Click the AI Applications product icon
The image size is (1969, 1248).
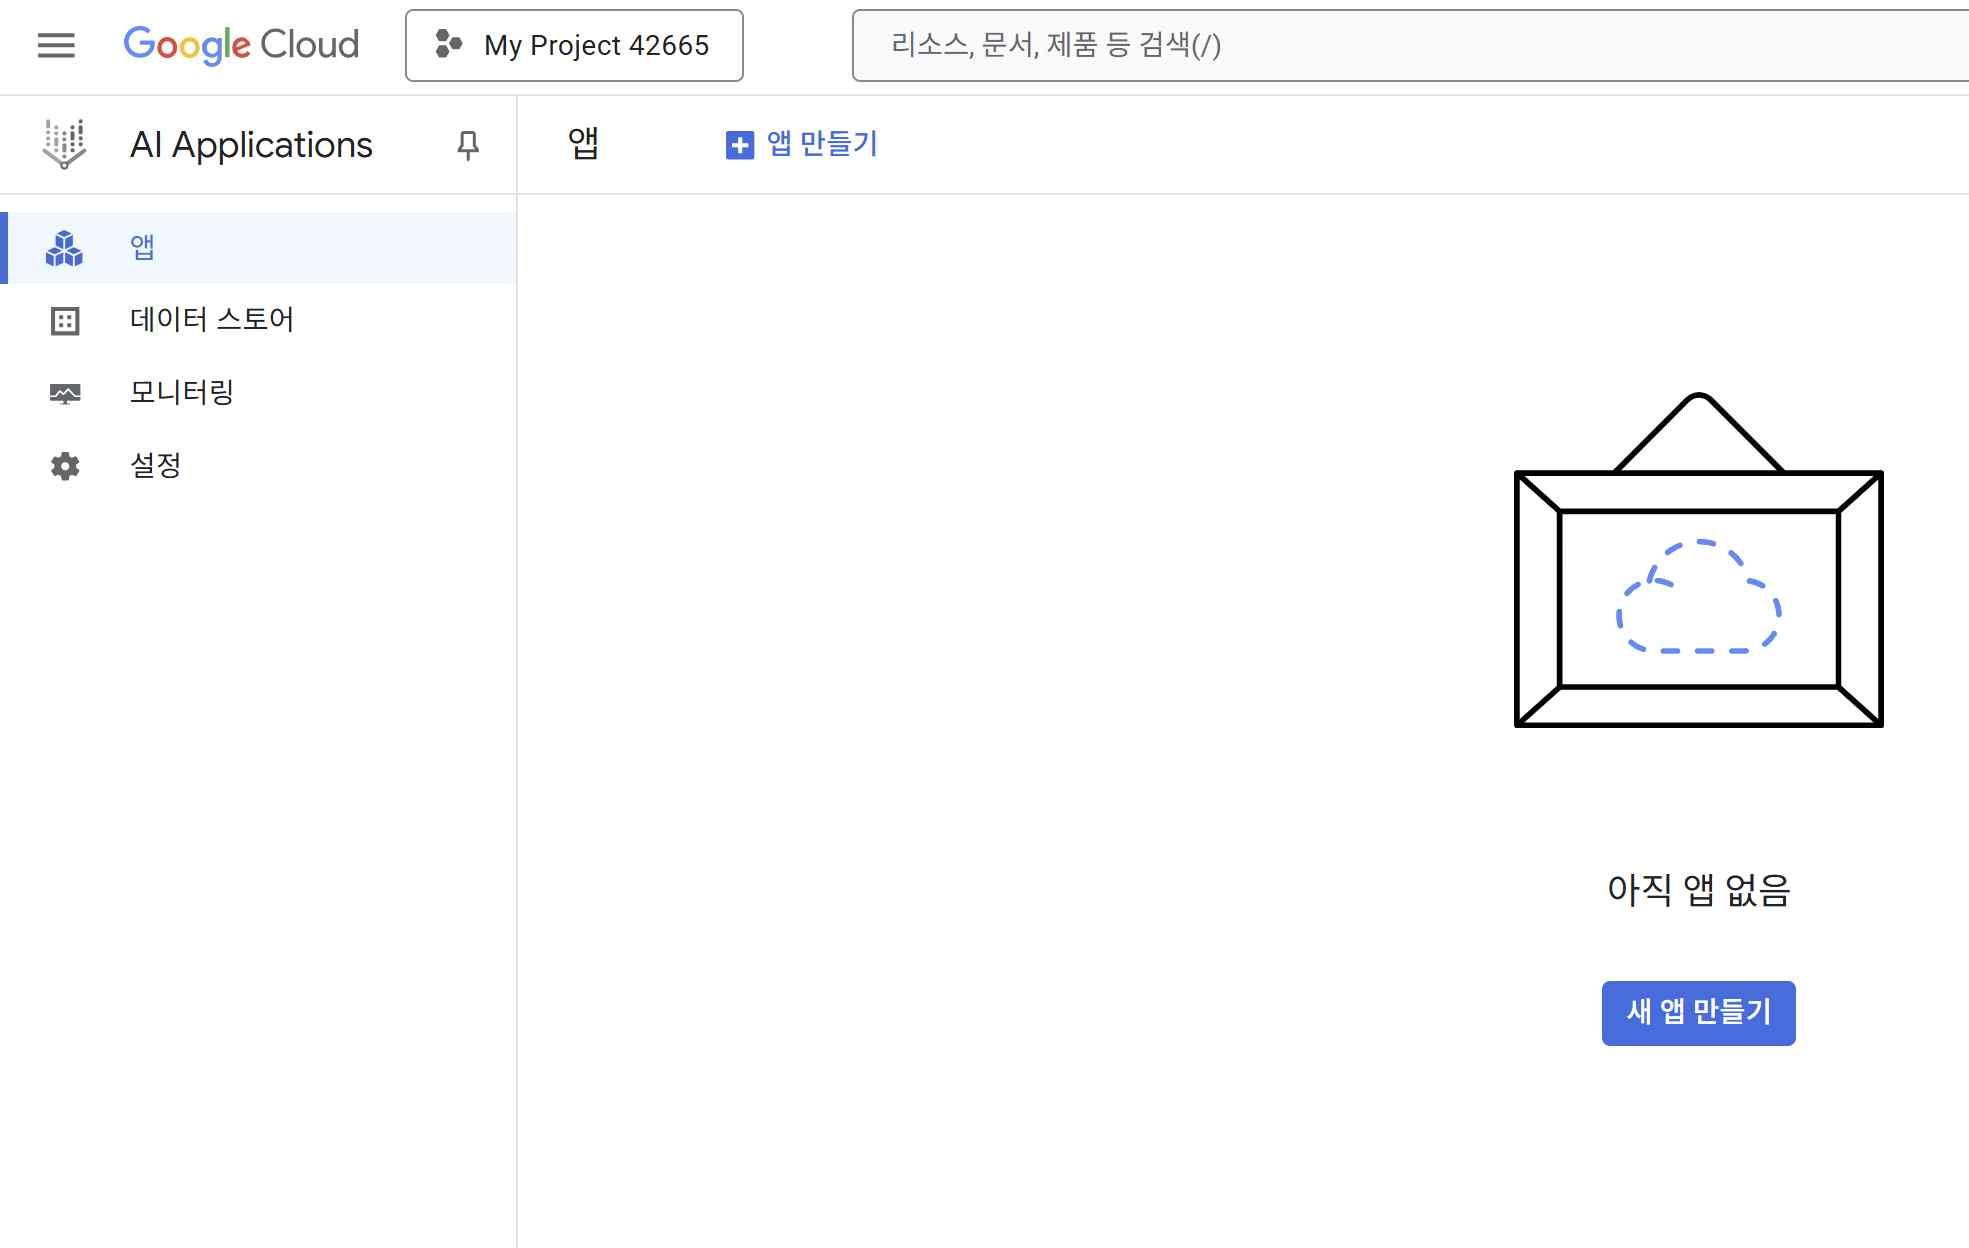coord(65,145)
